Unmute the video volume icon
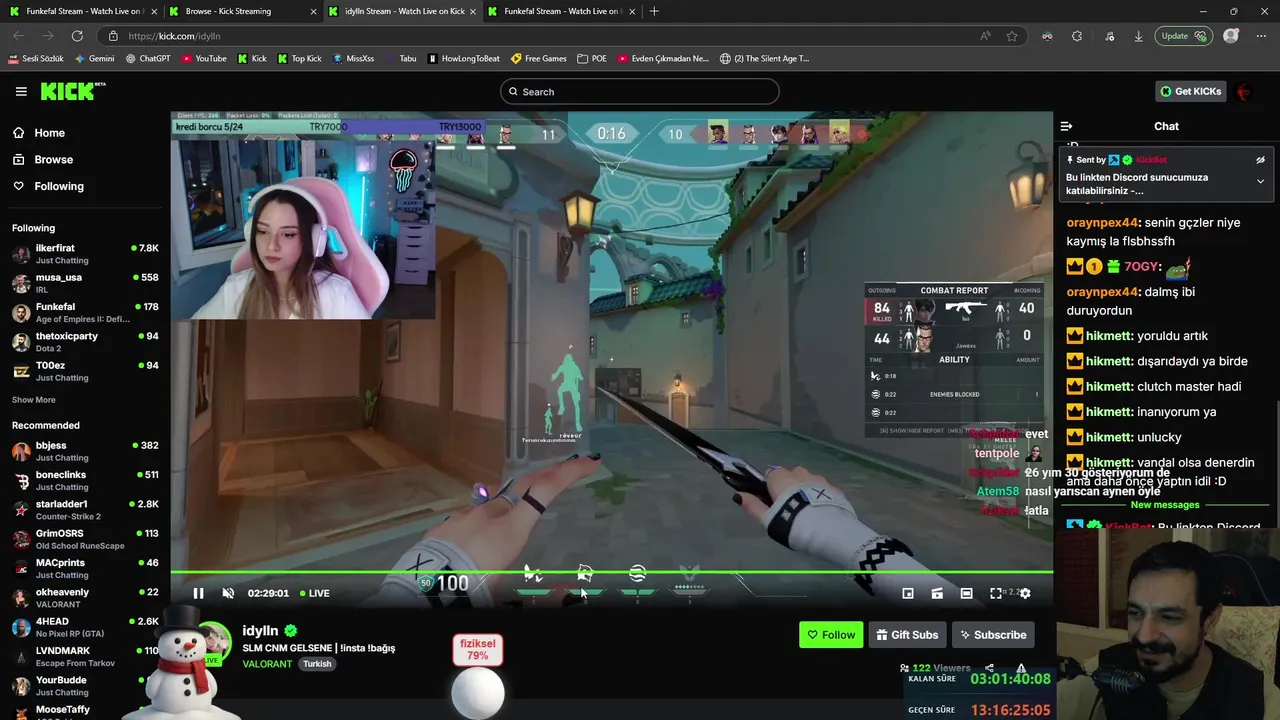The image size is (1280, 720). point(228,593)
